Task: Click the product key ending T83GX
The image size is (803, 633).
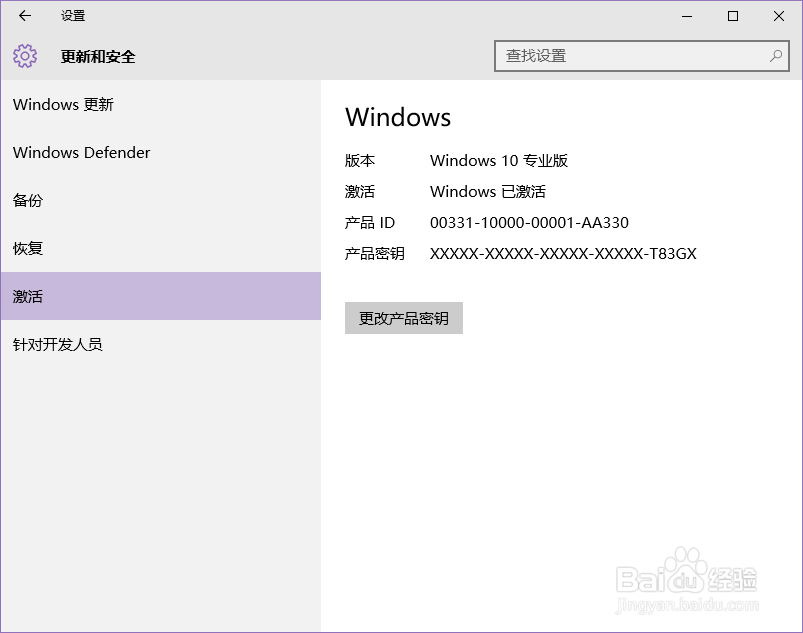Action: [563, 254]
